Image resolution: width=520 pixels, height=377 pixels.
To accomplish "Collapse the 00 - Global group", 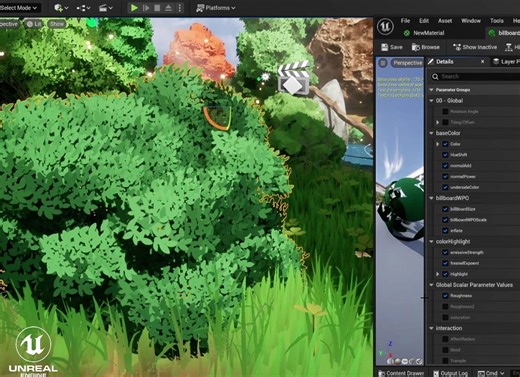I will [431, 101].
